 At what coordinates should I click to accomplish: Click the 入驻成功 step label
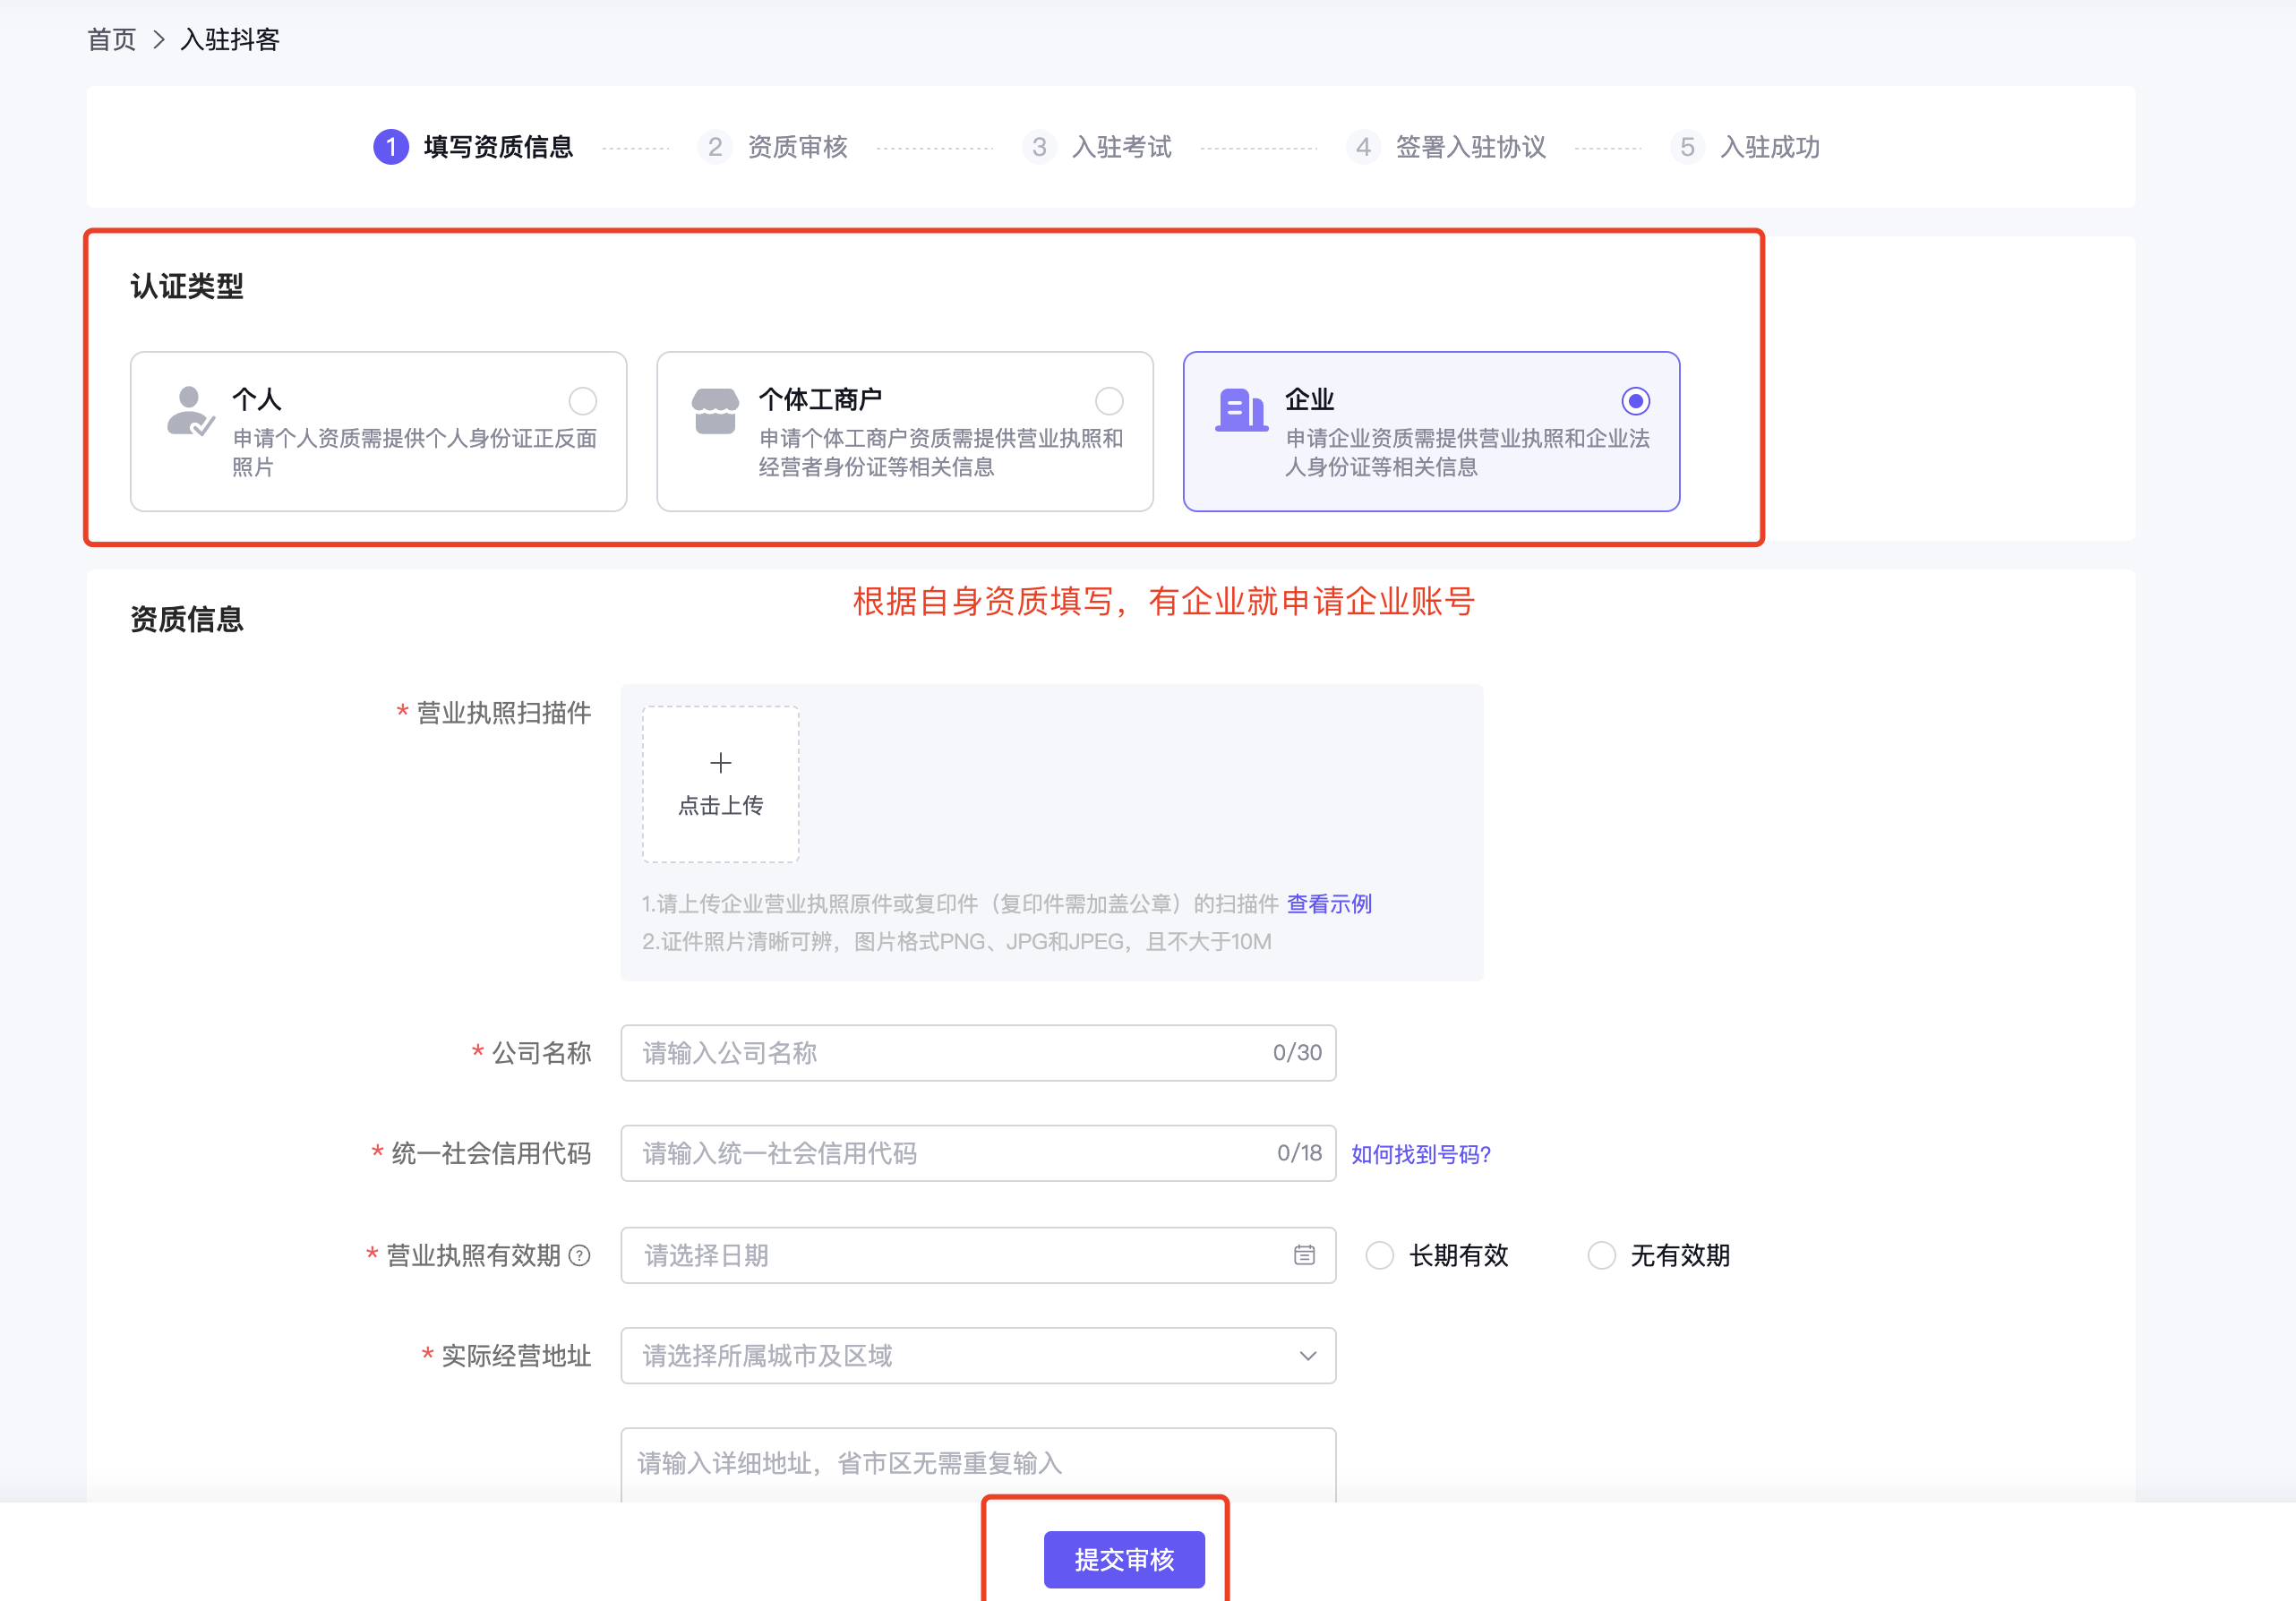[1769, 147]
